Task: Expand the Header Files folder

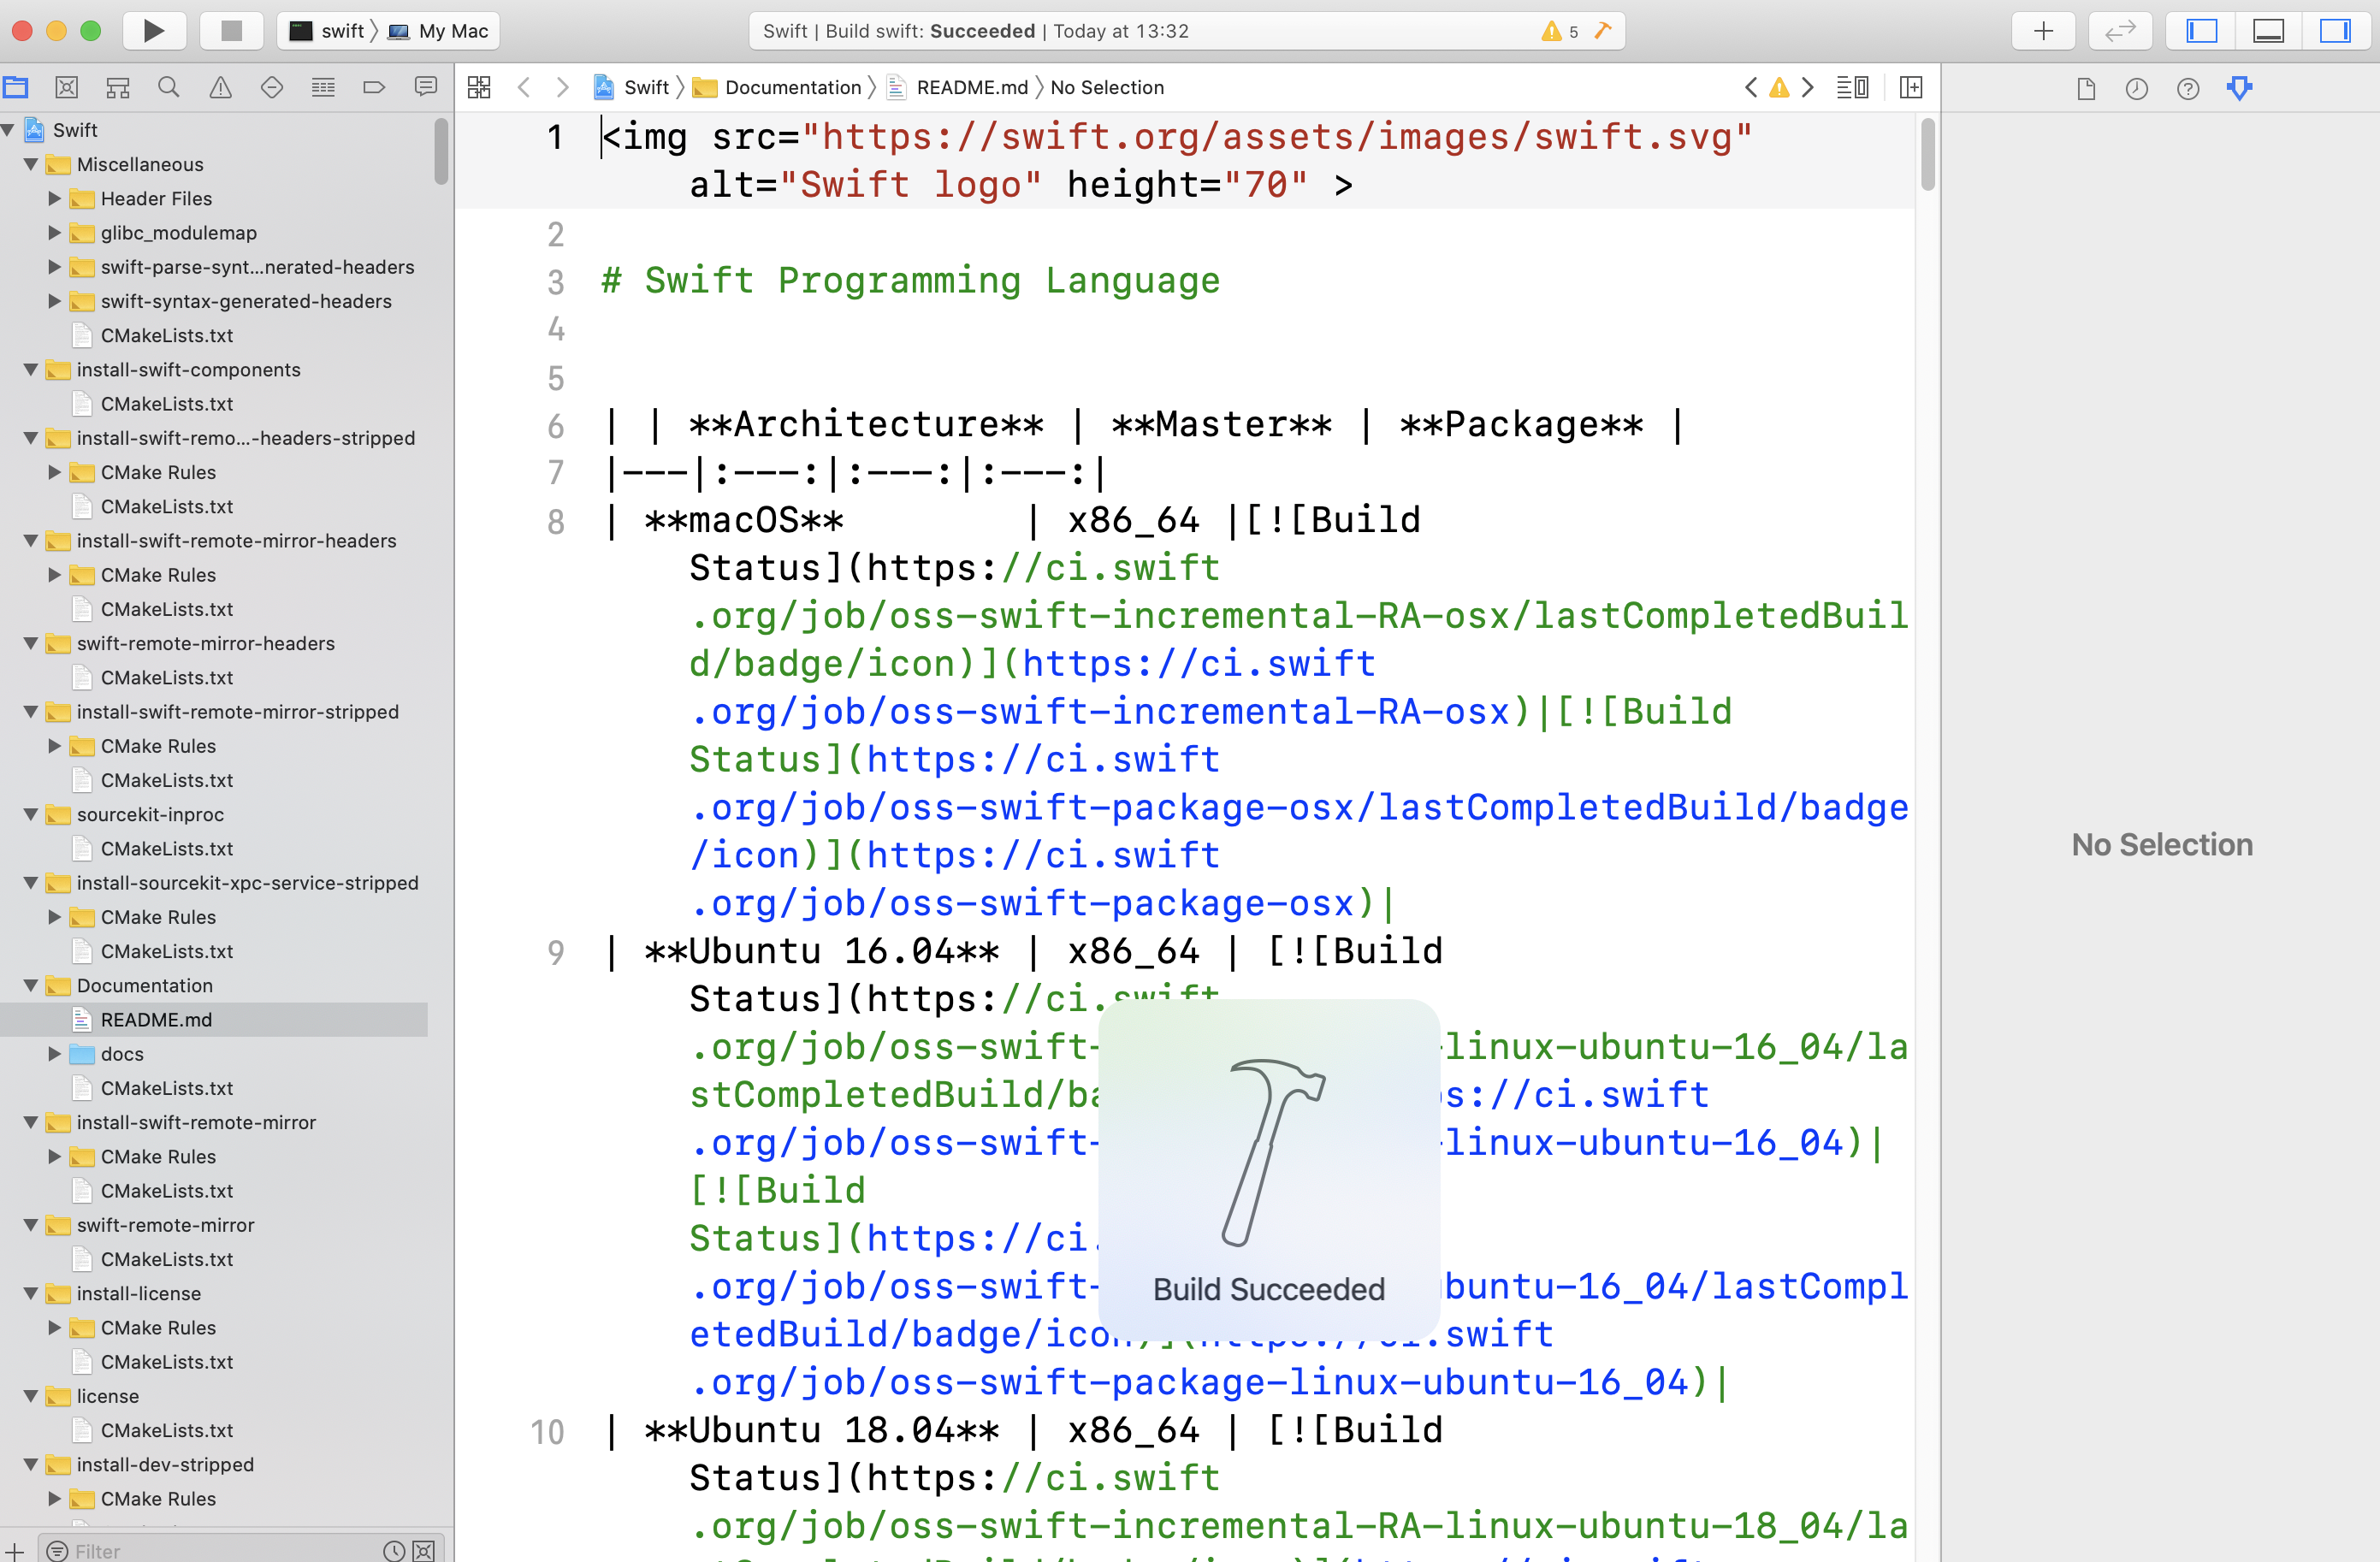Action: pyautogui.click(x=55, y=198)
